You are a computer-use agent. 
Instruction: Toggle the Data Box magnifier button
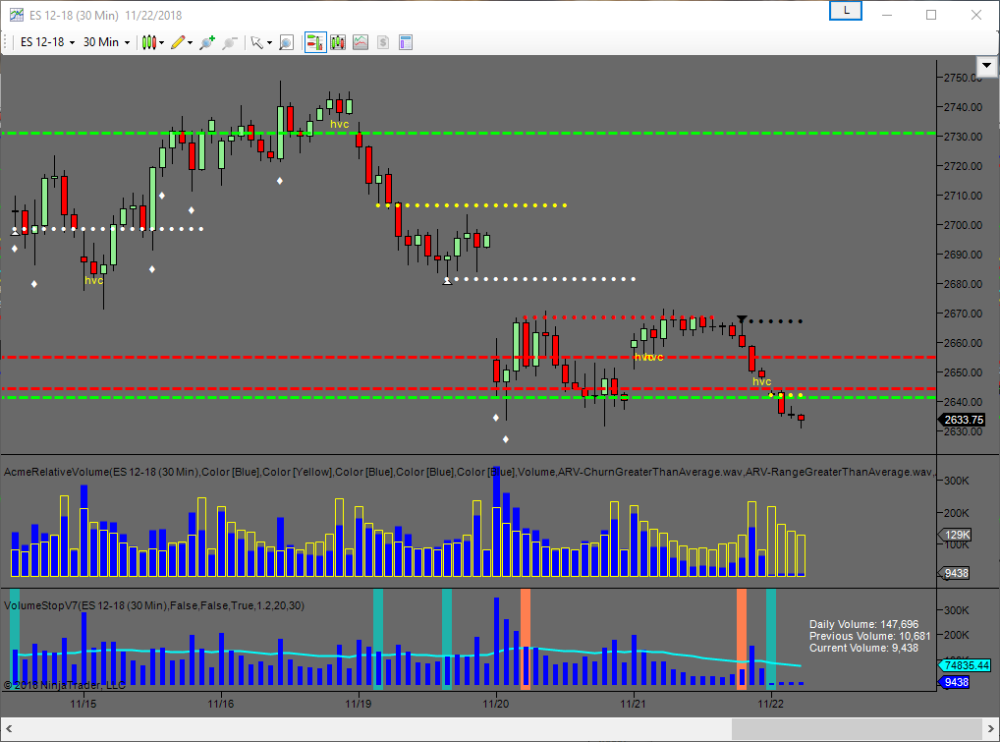click(x=286, y=42)
